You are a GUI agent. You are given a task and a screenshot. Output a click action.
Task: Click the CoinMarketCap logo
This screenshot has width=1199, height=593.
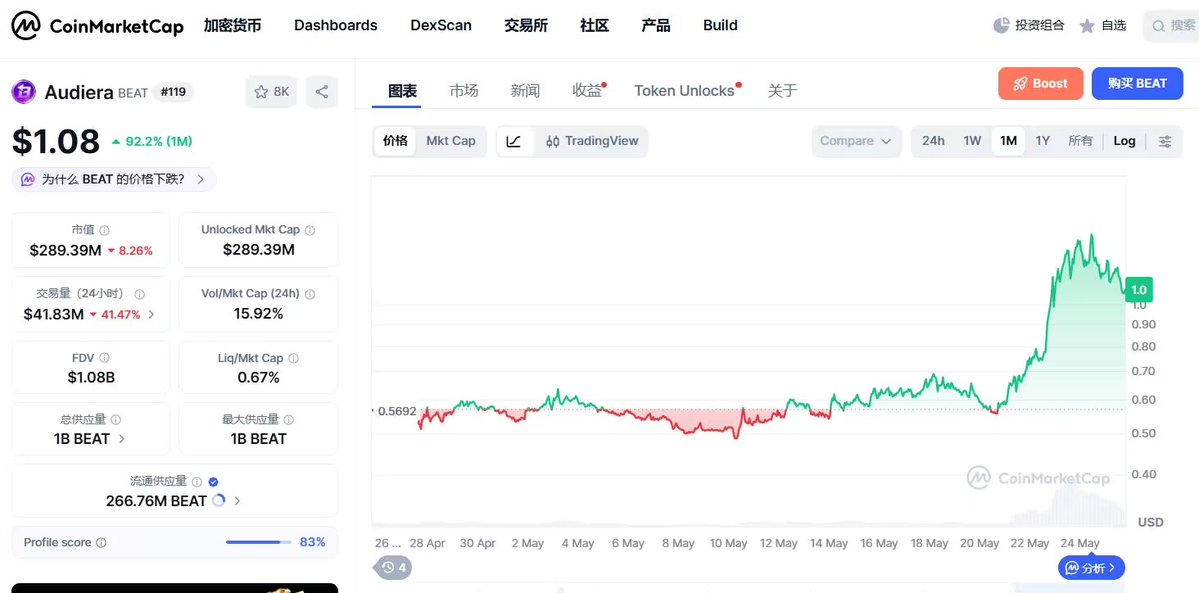point(97,26)
